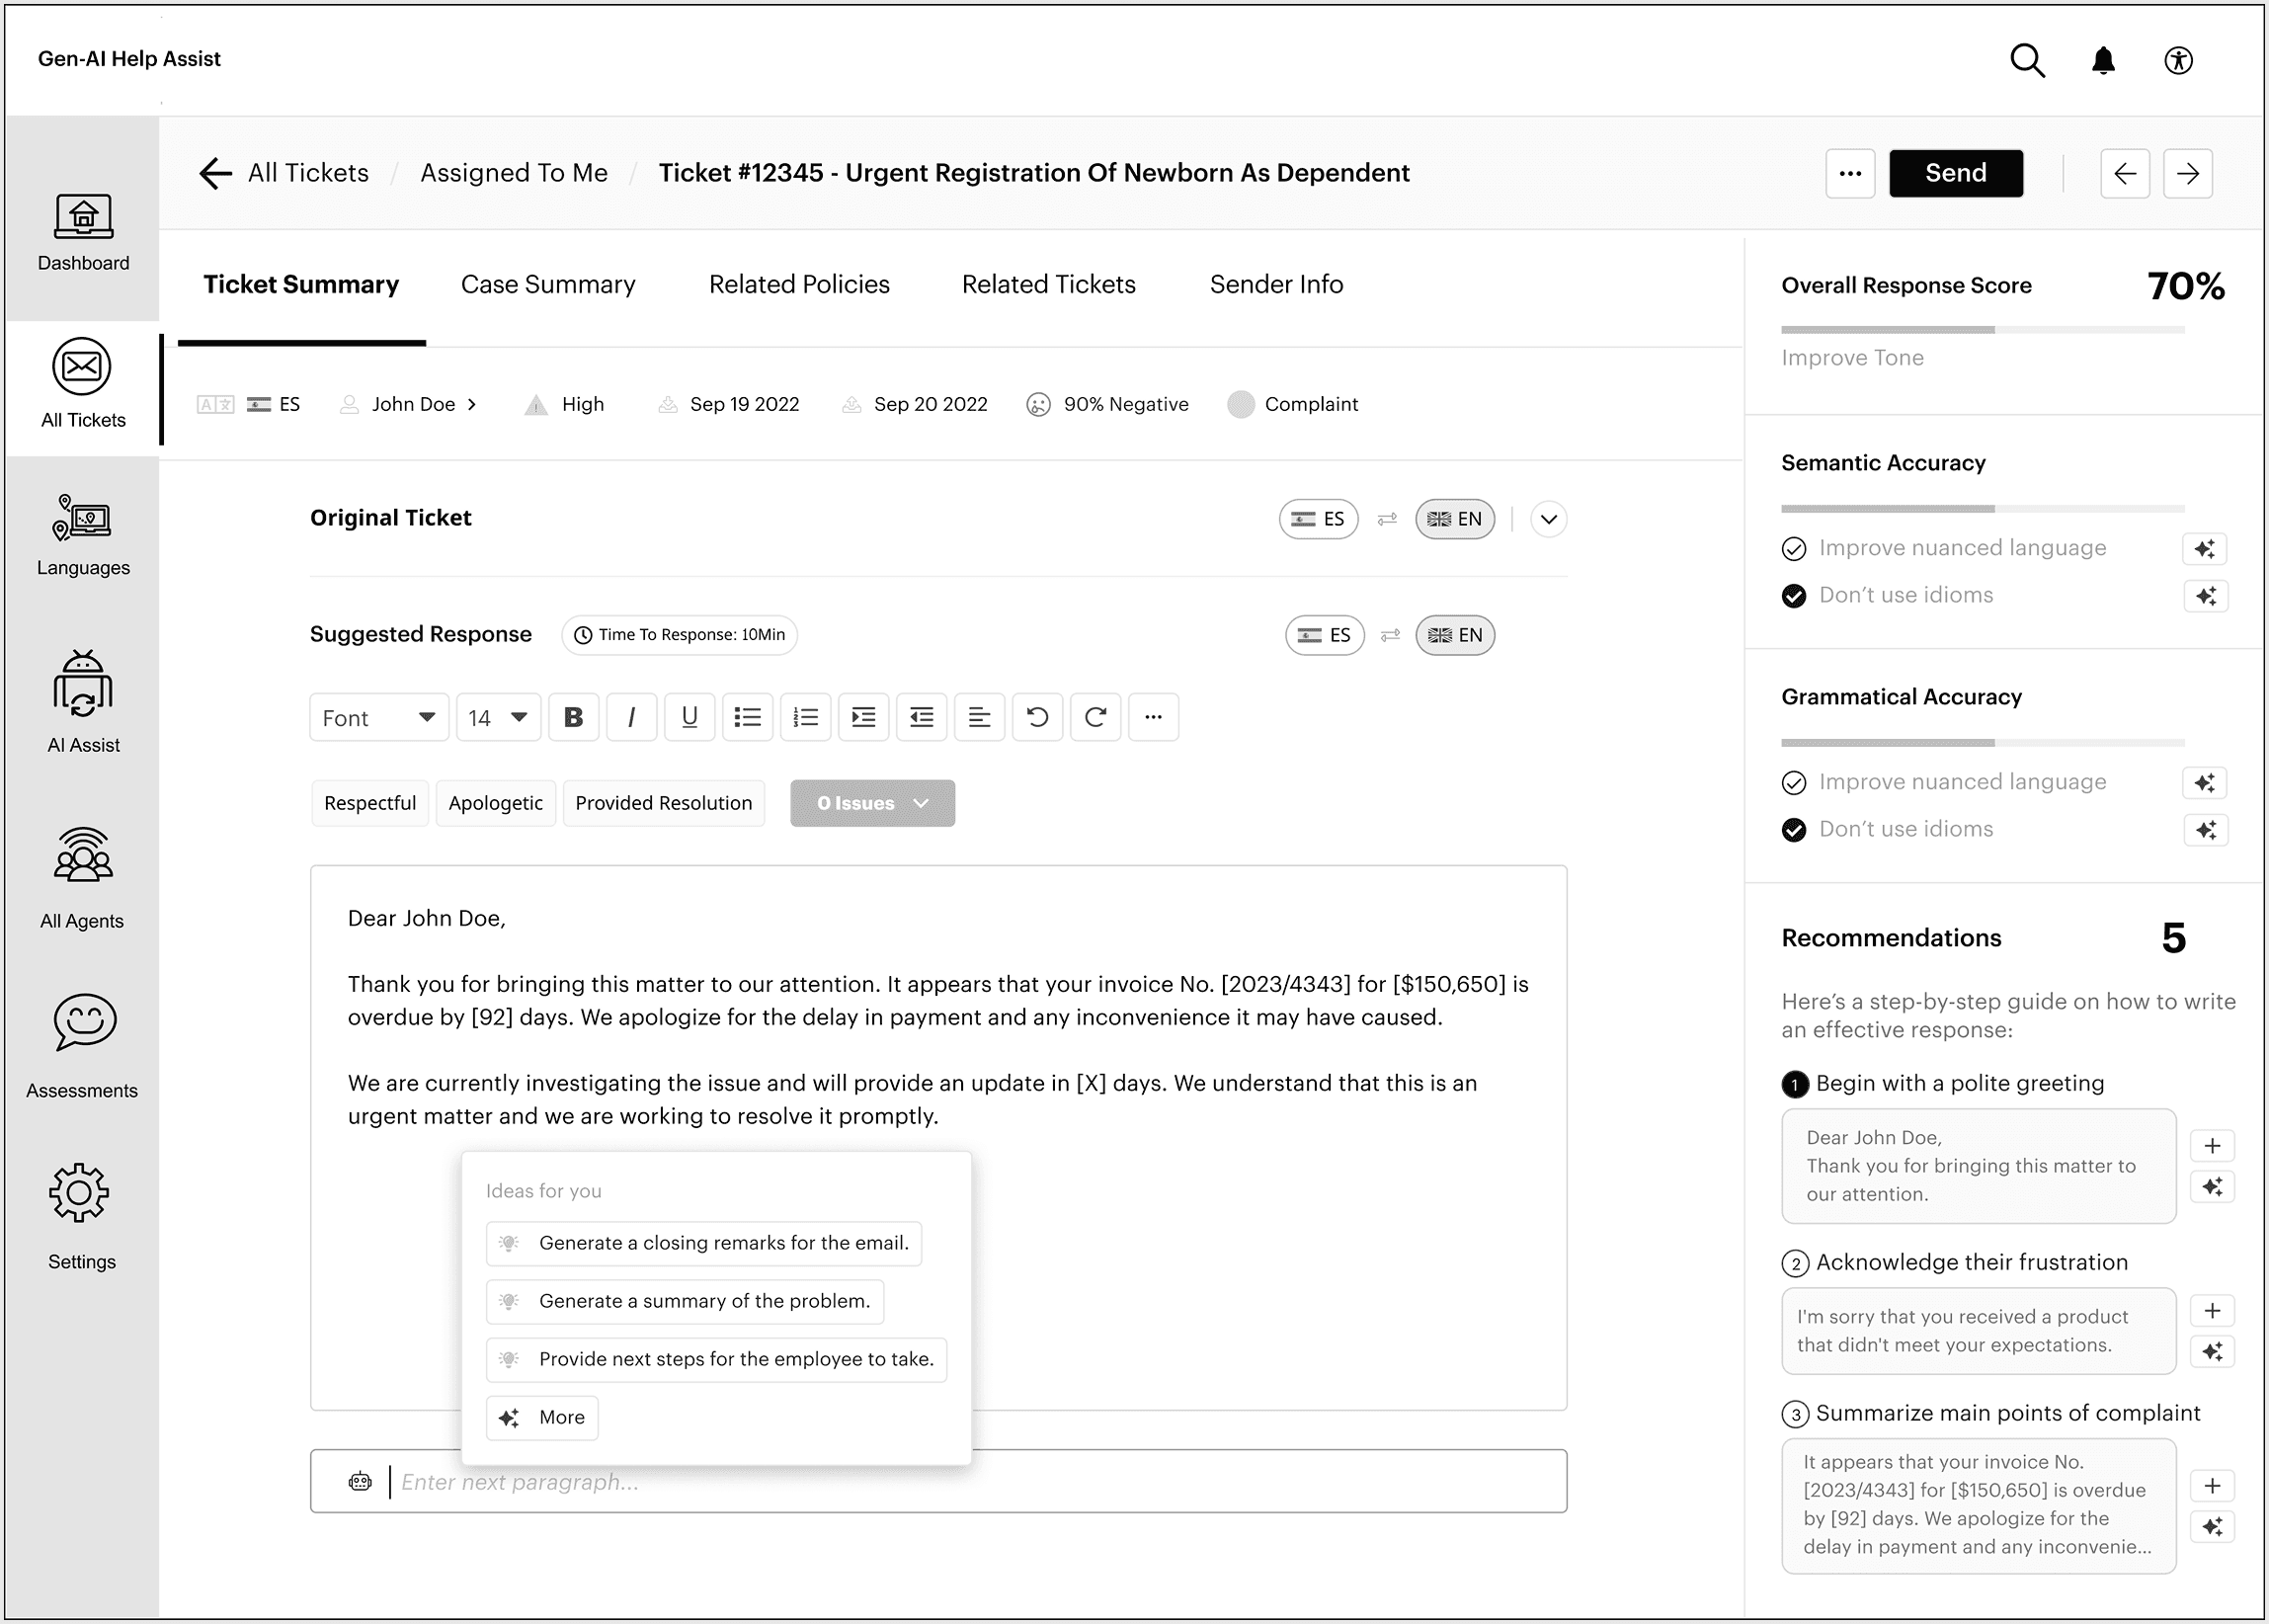Viewport: 2269px width, 1624px height.
Task: Click the undo icon in editor toolbar
Action: click(x=1037, y=717)
